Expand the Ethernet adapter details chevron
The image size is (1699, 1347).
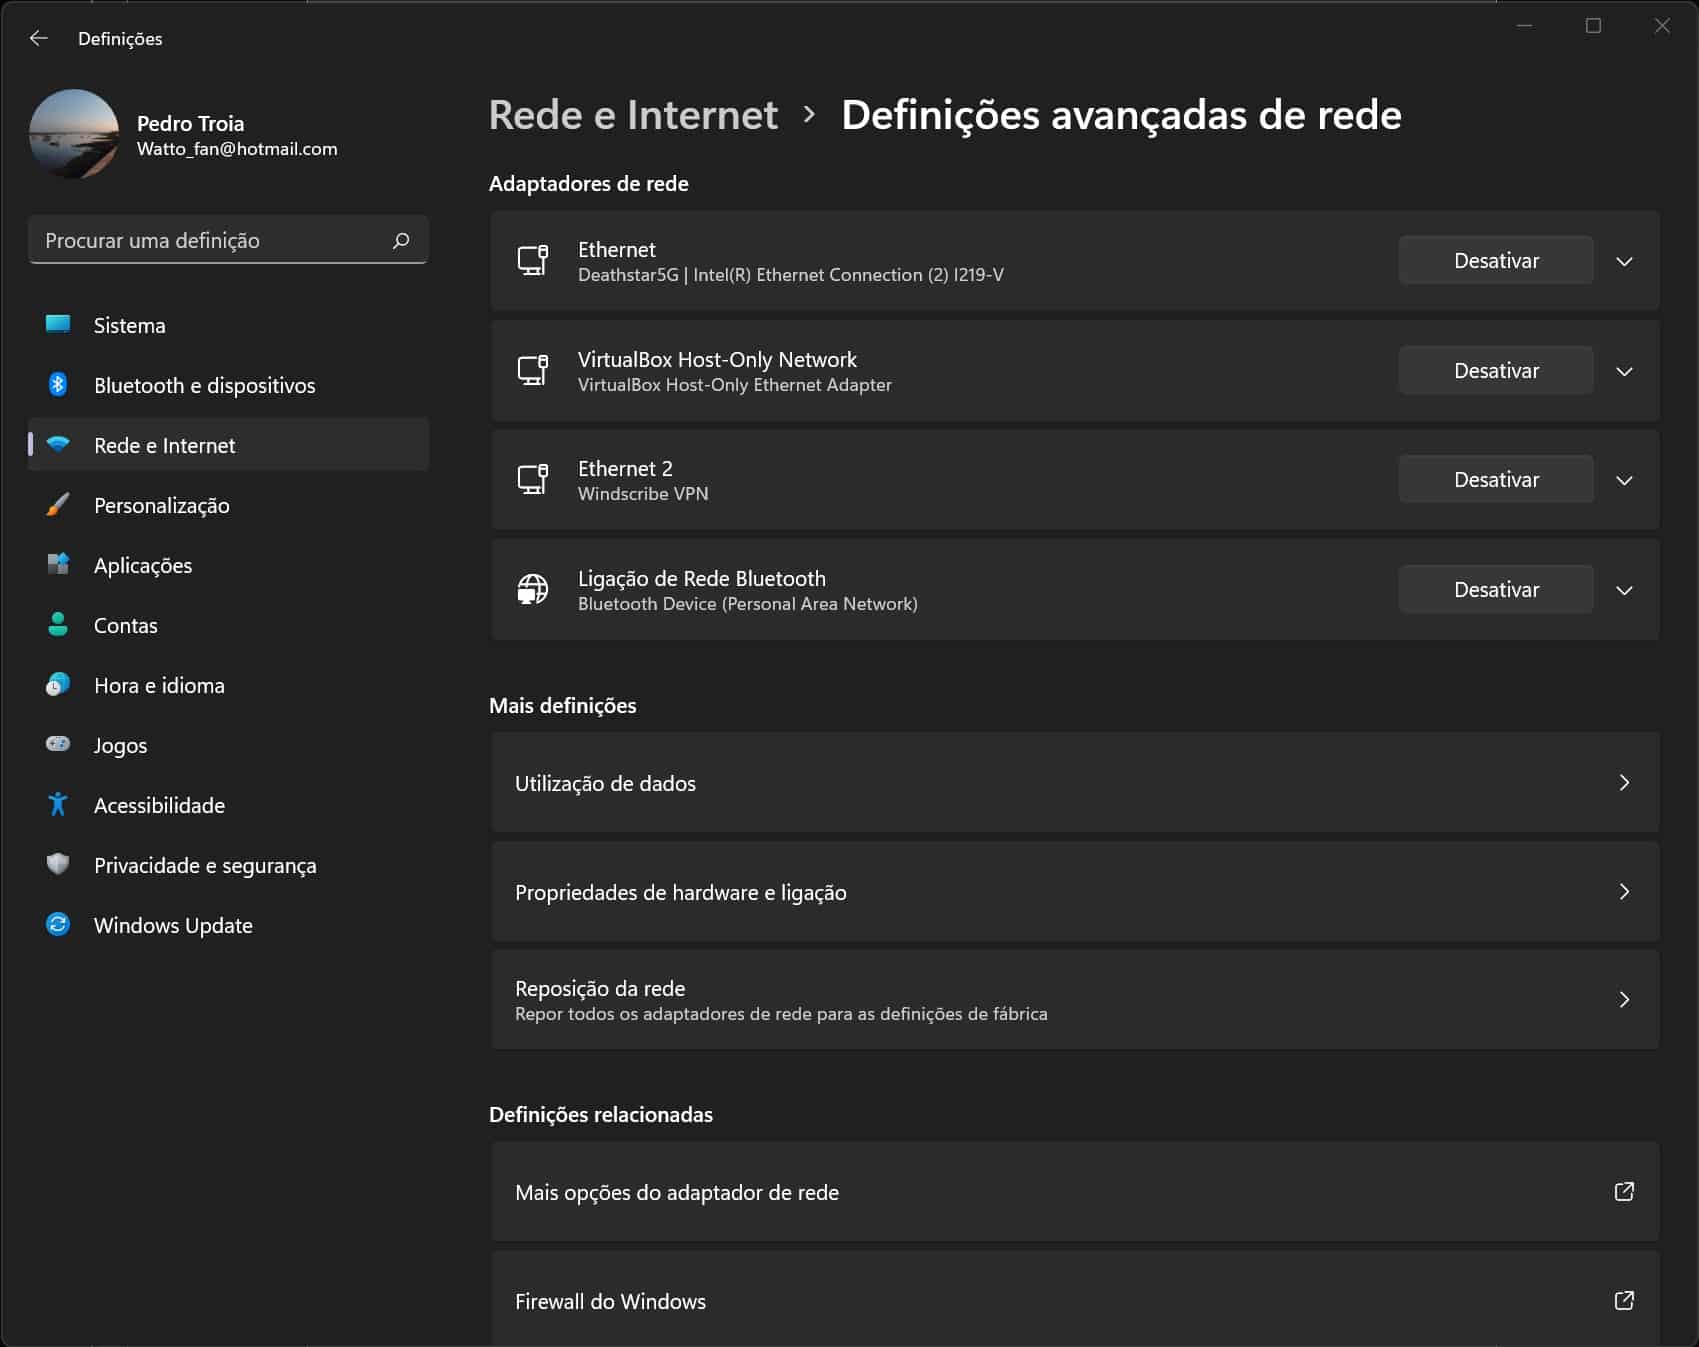[x=1624, y=261]
